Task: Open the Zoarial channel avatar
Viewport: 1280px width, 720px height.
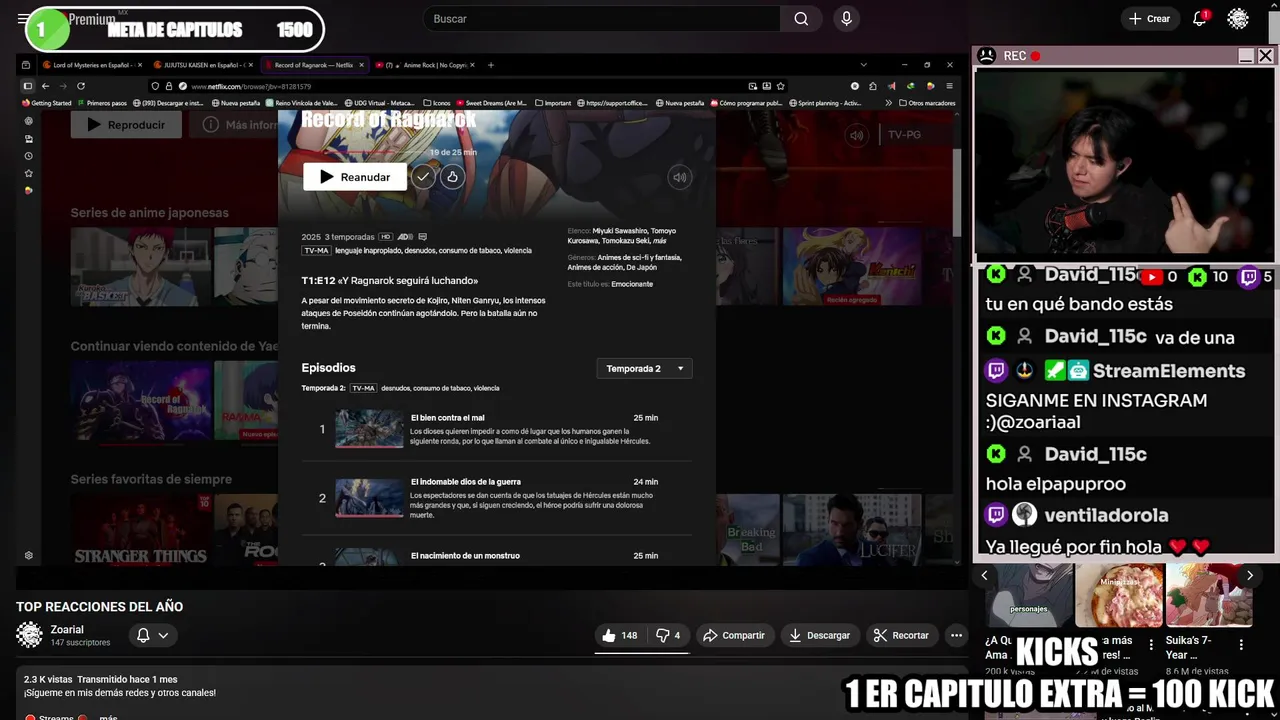Action: (30, 635)
